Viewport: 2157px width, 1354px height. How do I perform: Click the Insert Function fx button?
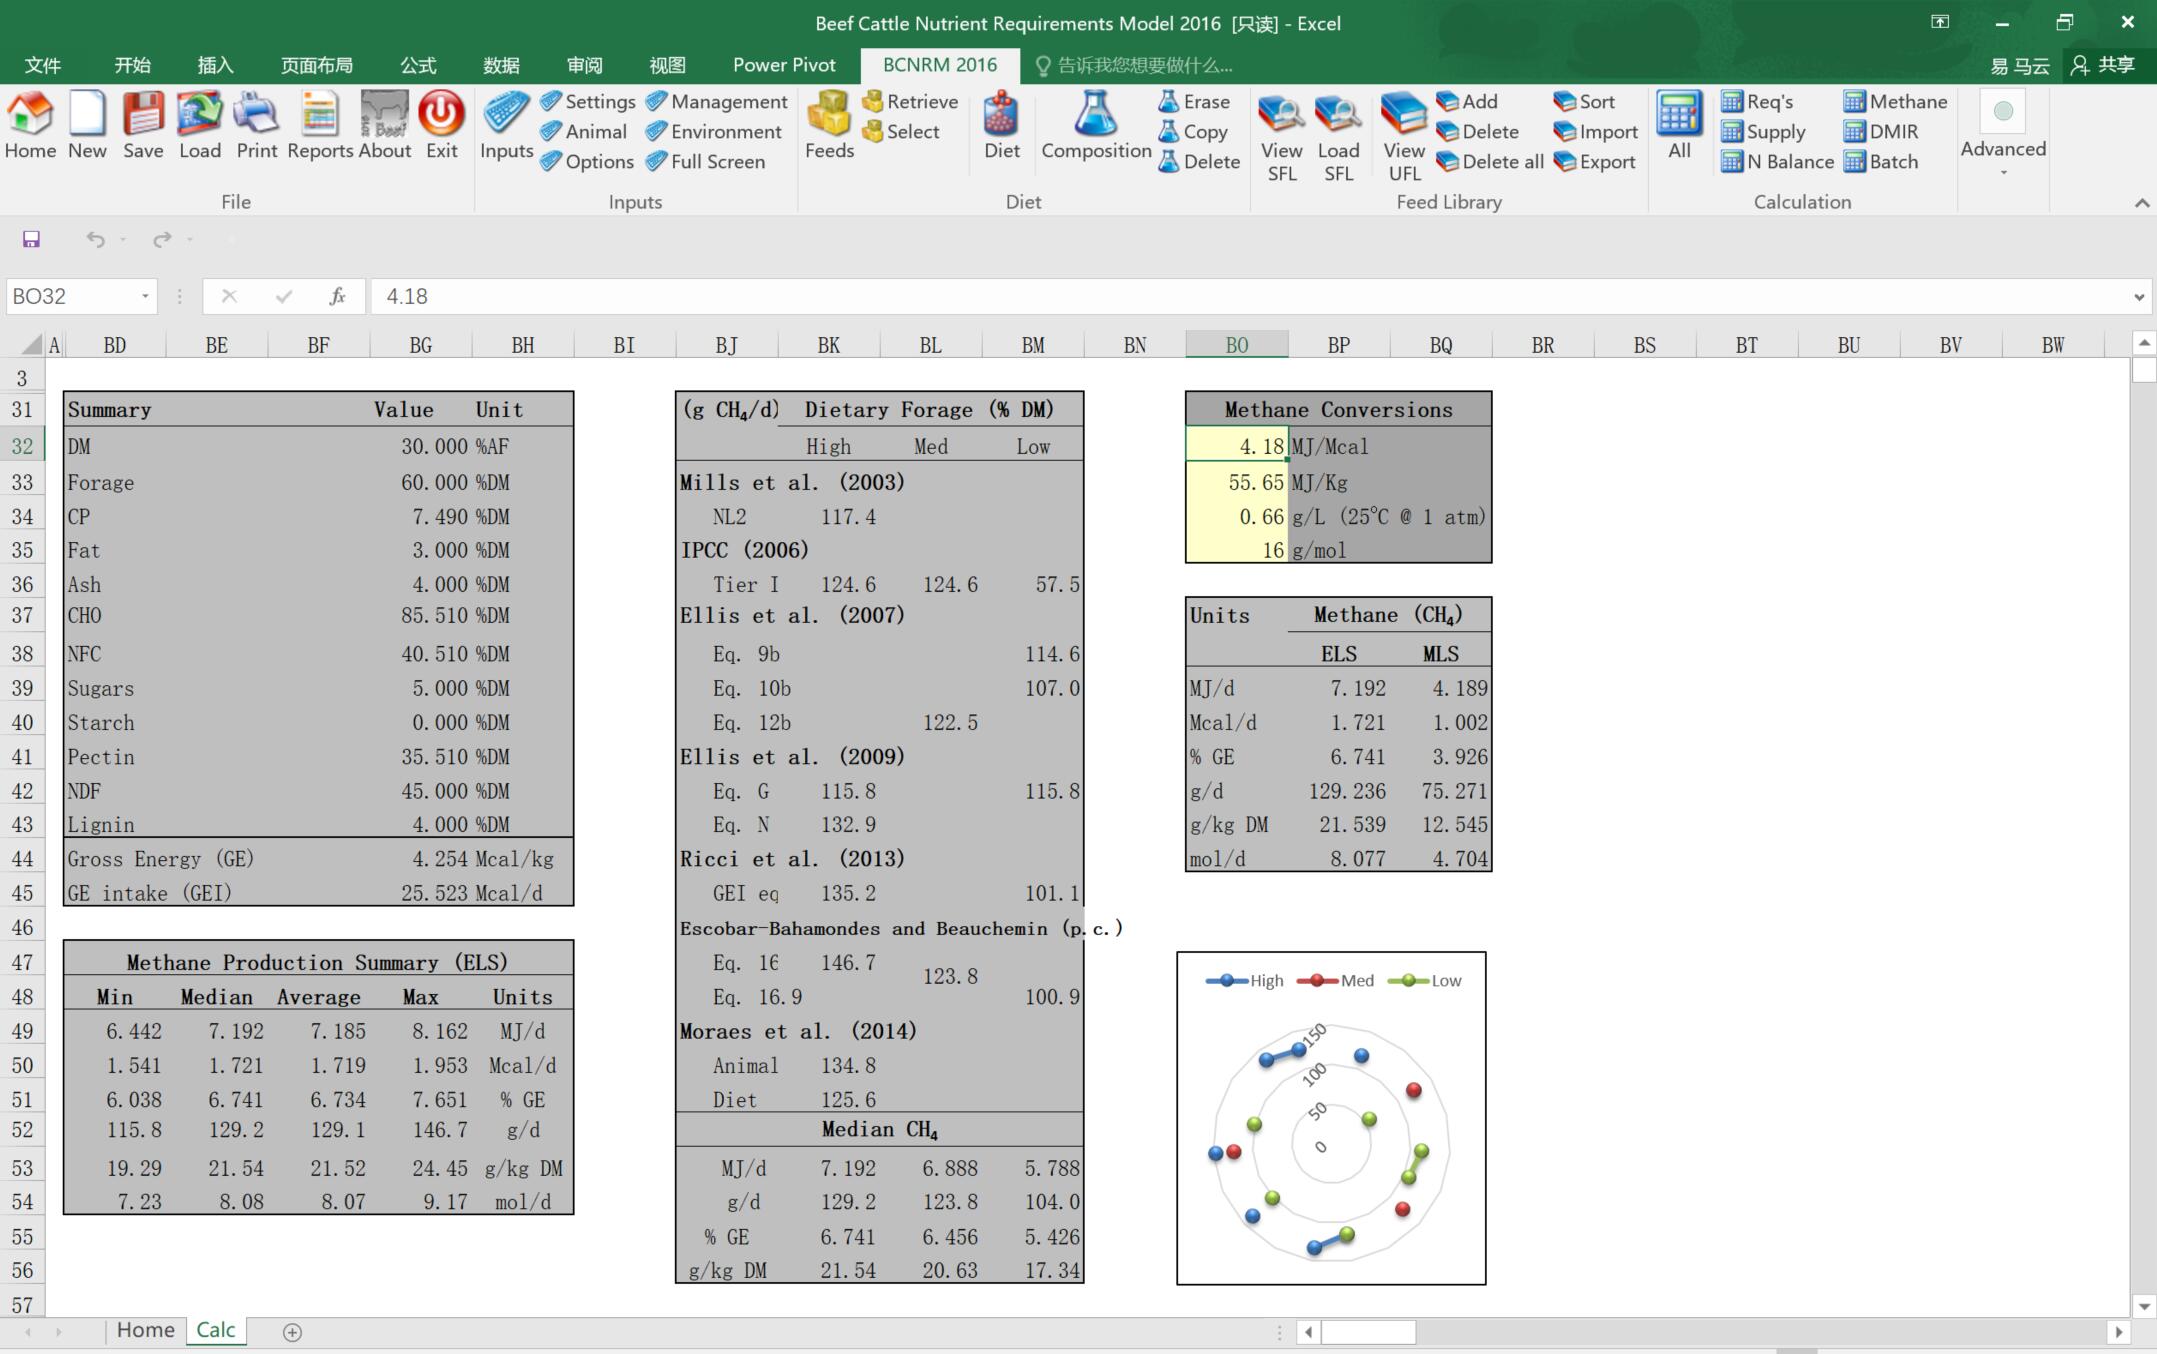coord(337,296)
